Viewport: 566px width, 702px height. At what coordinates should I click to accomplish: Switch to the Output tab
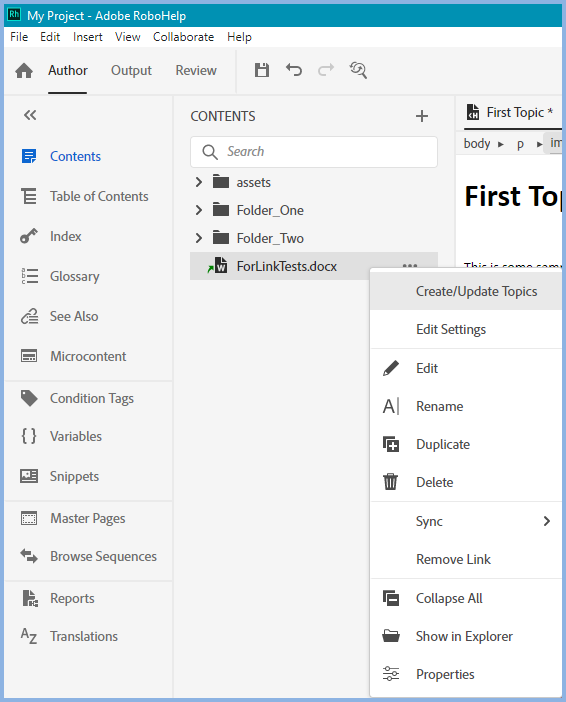pos(131,70)
